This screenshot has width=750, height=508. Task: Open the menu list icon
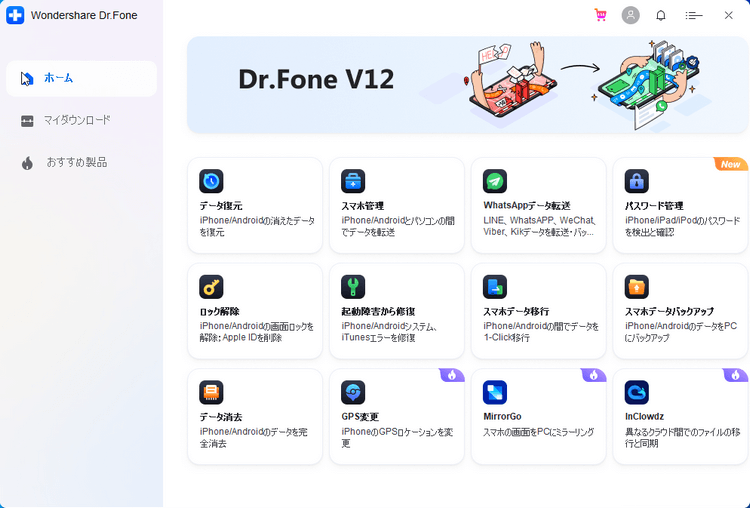coord(694,16)
